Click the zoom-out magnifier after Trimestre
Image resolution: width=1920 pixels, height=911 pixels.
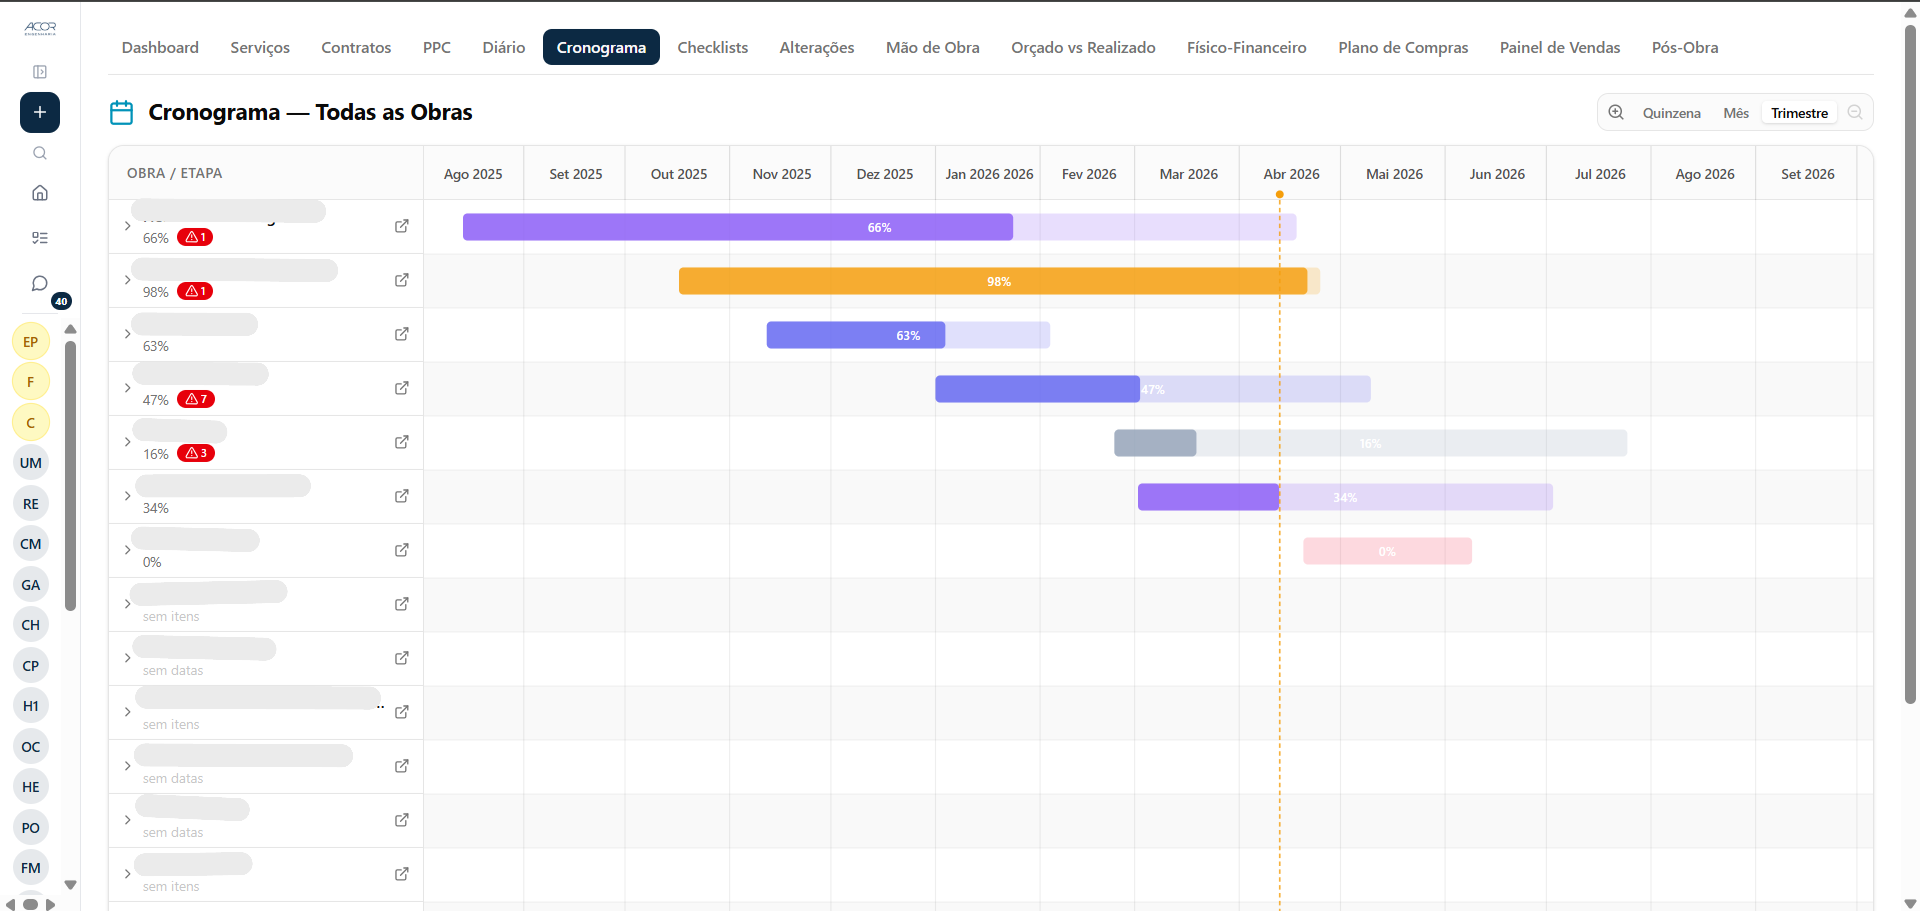pyautogui.click(x=1855, y=112)
